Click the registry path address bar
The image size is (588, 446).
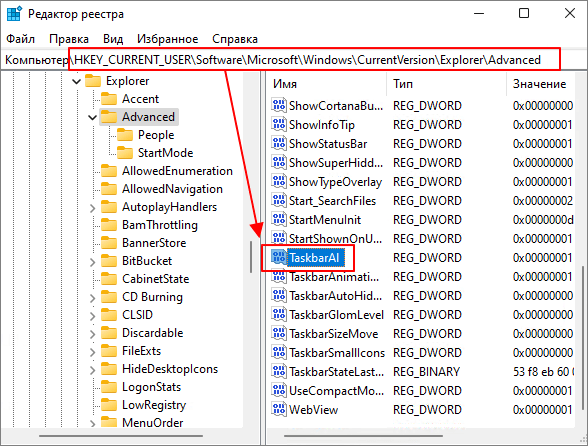pyautogui.click(x=294, y=60)
